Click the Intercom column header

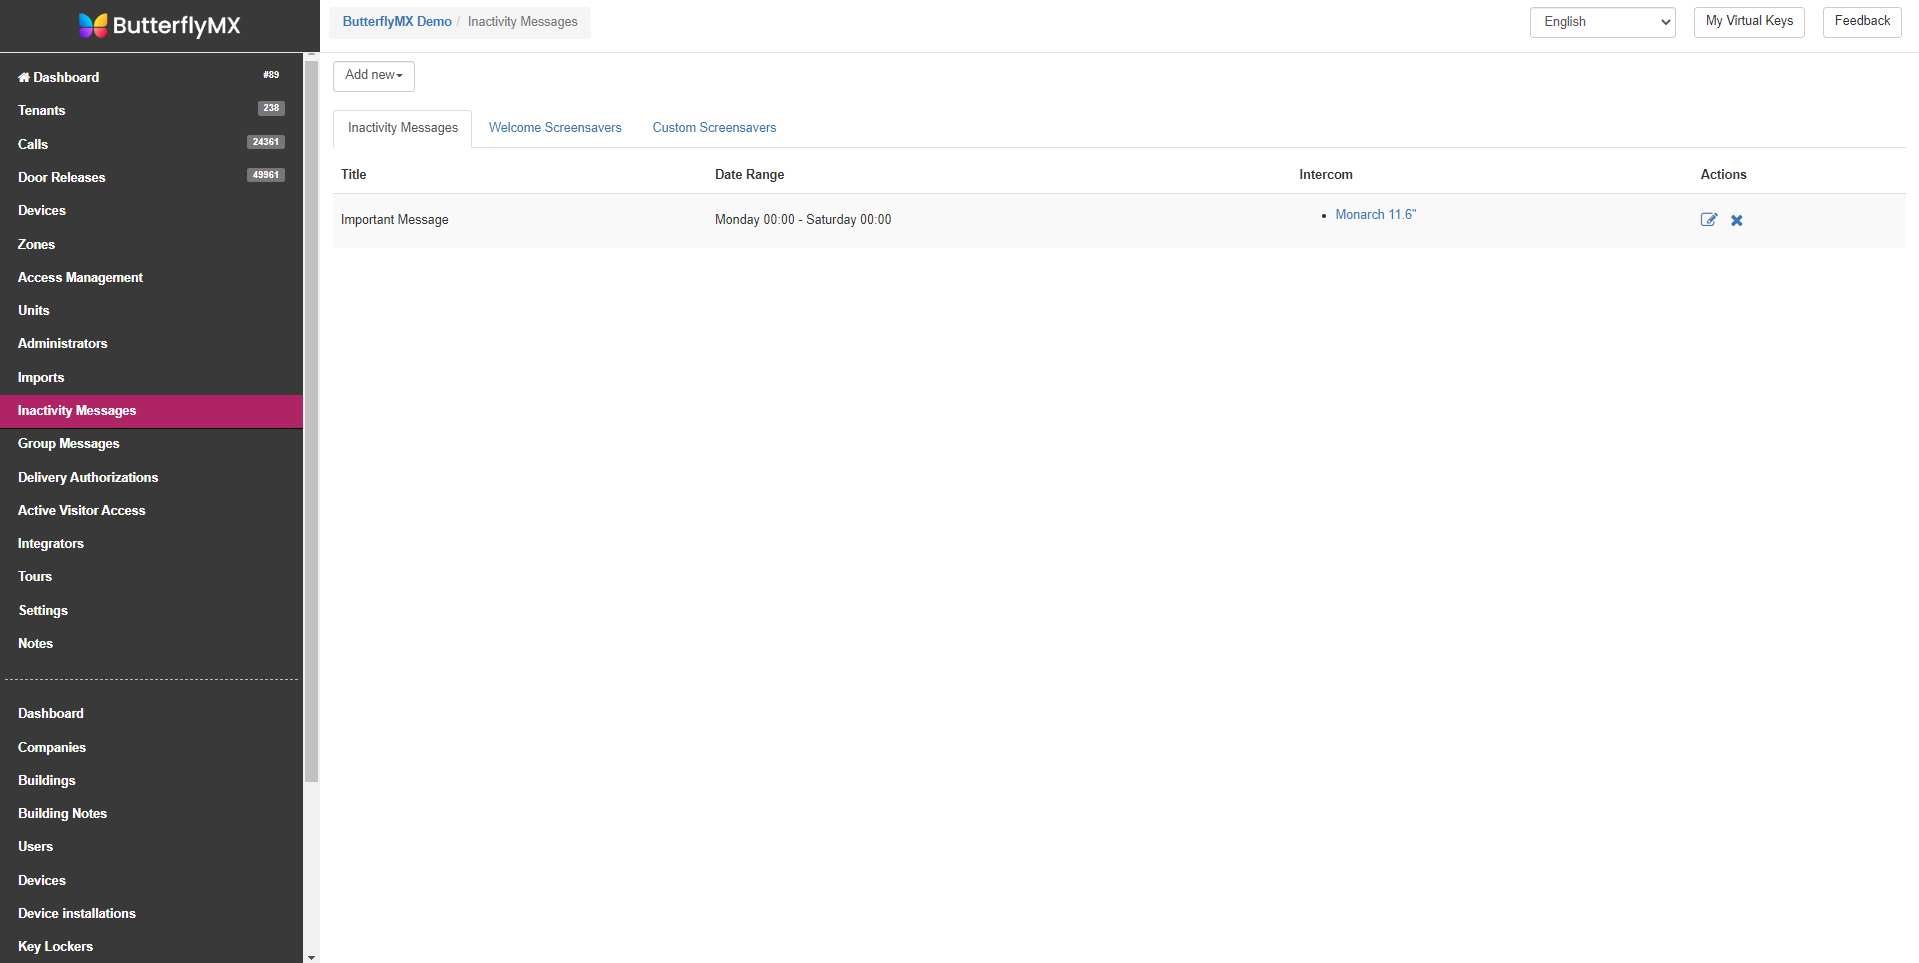tap(1325, 175)
